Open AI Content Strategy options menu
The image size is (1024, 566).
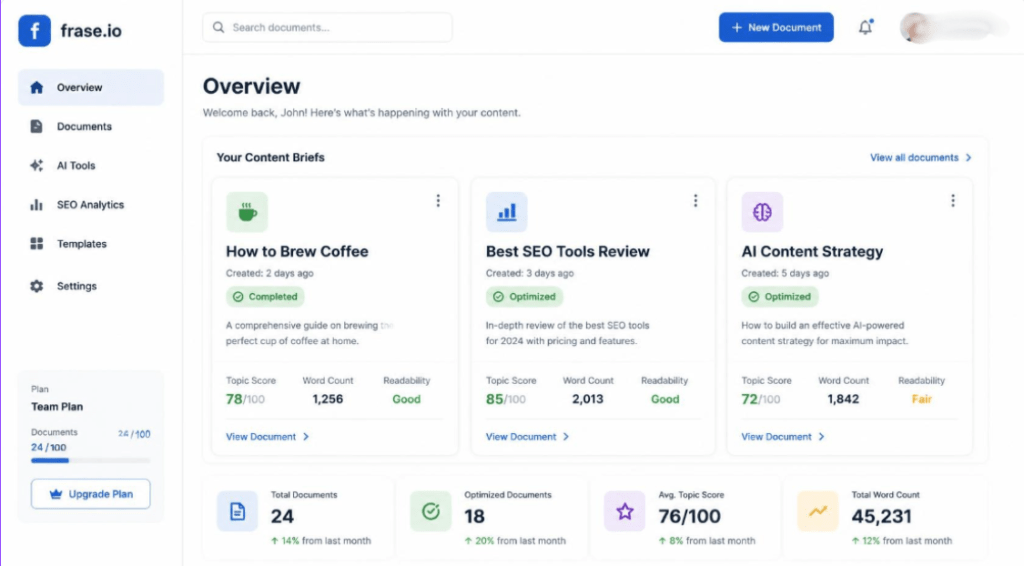pyautogui.click(x=953, y=200)
